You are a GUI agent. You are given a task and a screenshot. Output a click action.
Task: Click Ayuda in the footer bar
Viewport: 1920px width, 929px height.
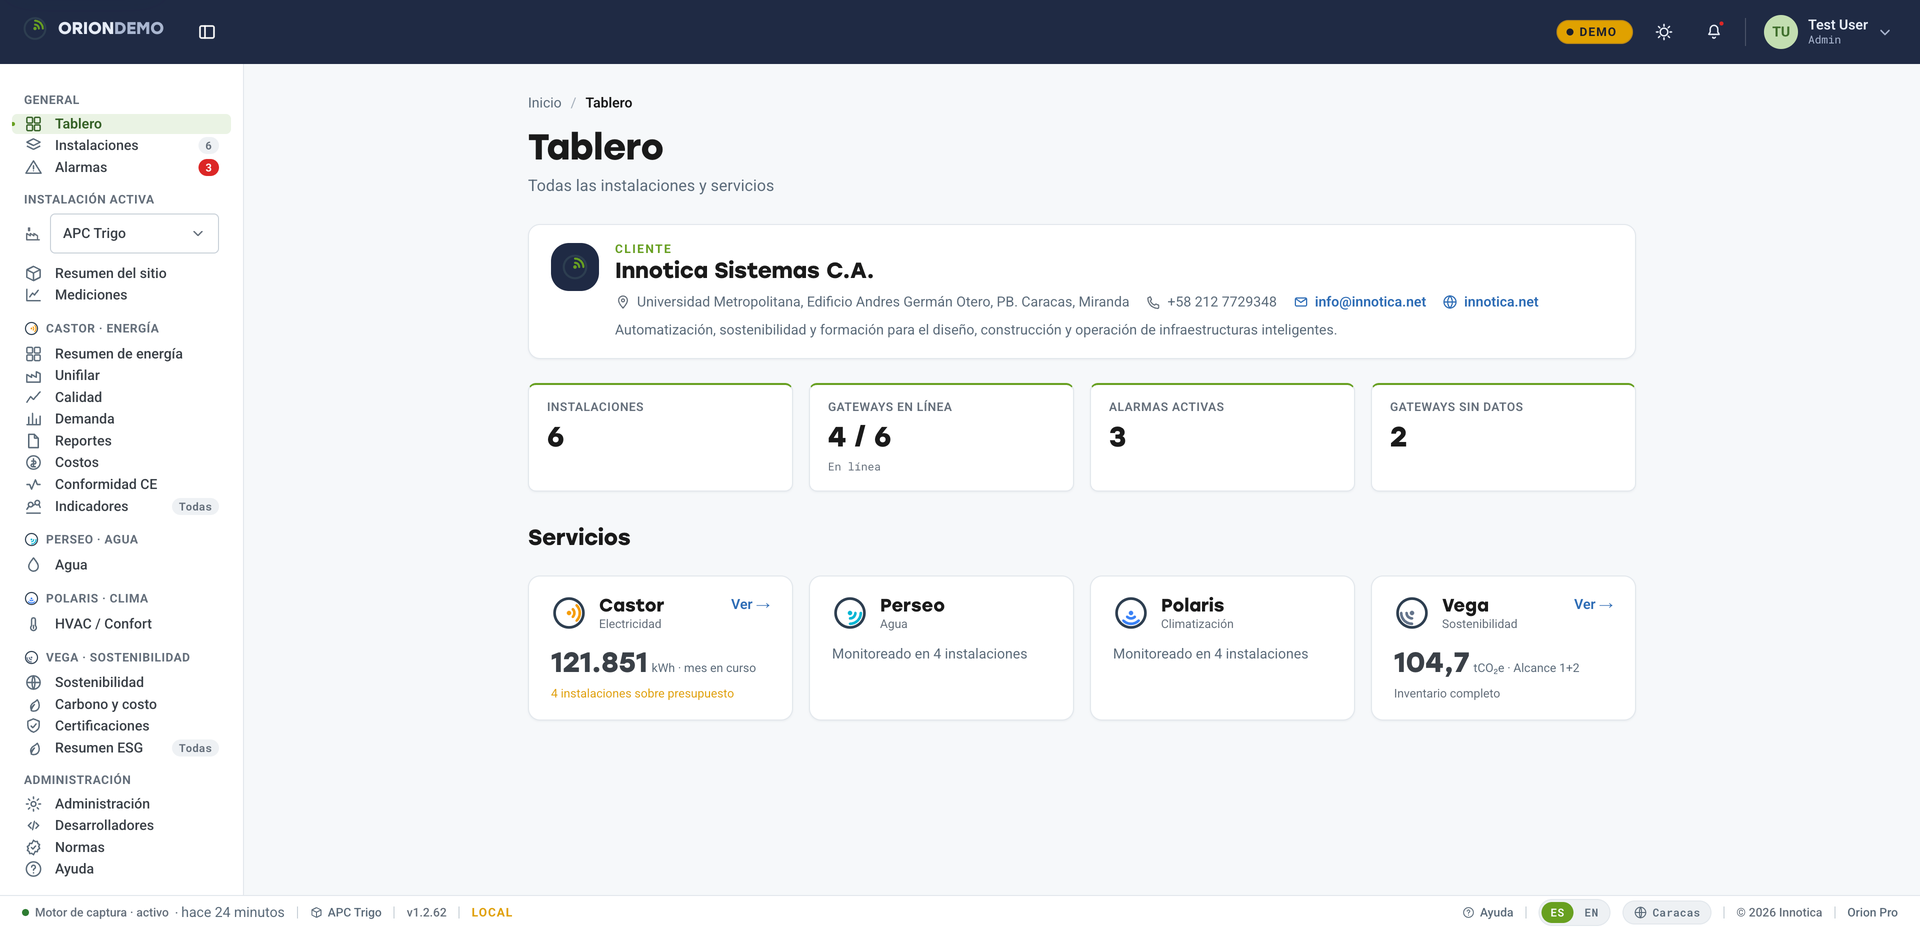click(x=1488, y=913)
